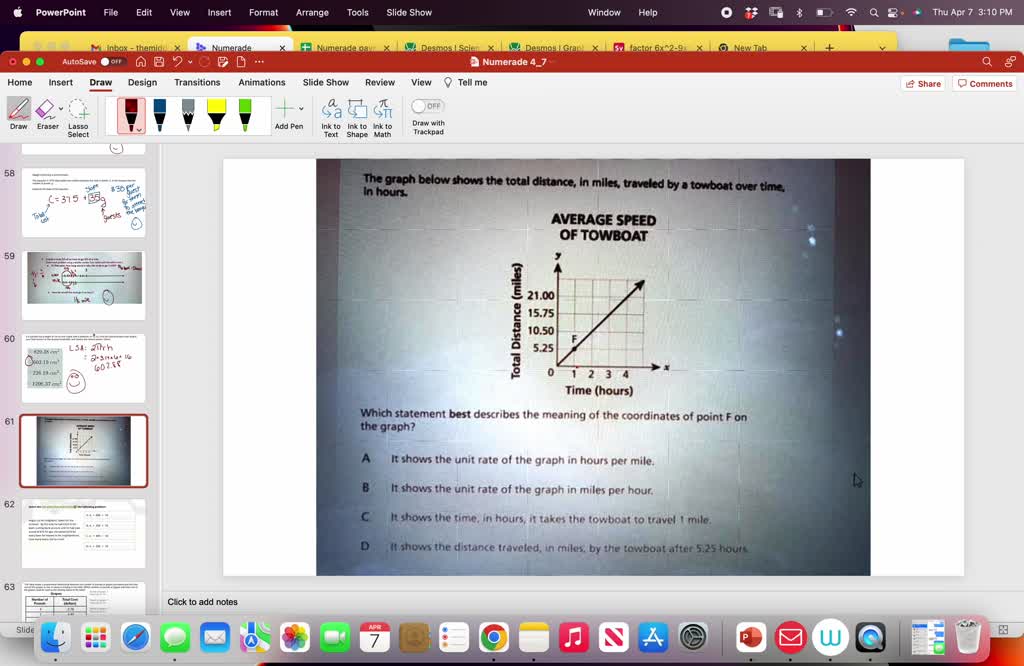
Task: Open App Store from the dock
Action: [653, 637]
